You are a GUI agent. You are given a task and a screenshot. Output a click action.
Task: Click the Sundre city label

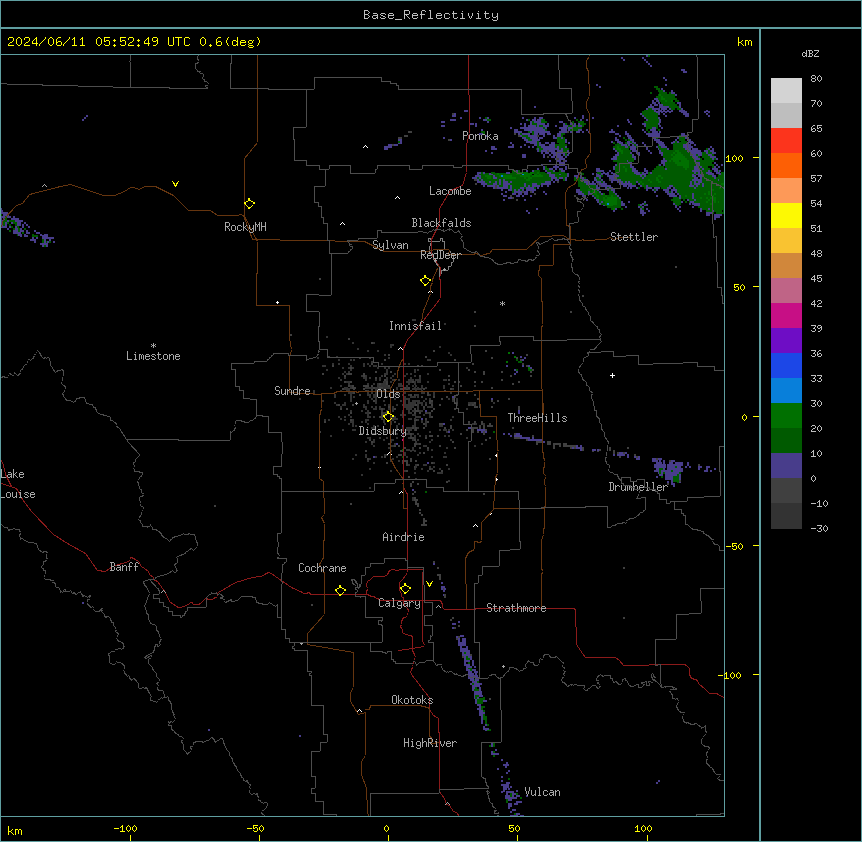pyautogui.click(x=292, y=391)
